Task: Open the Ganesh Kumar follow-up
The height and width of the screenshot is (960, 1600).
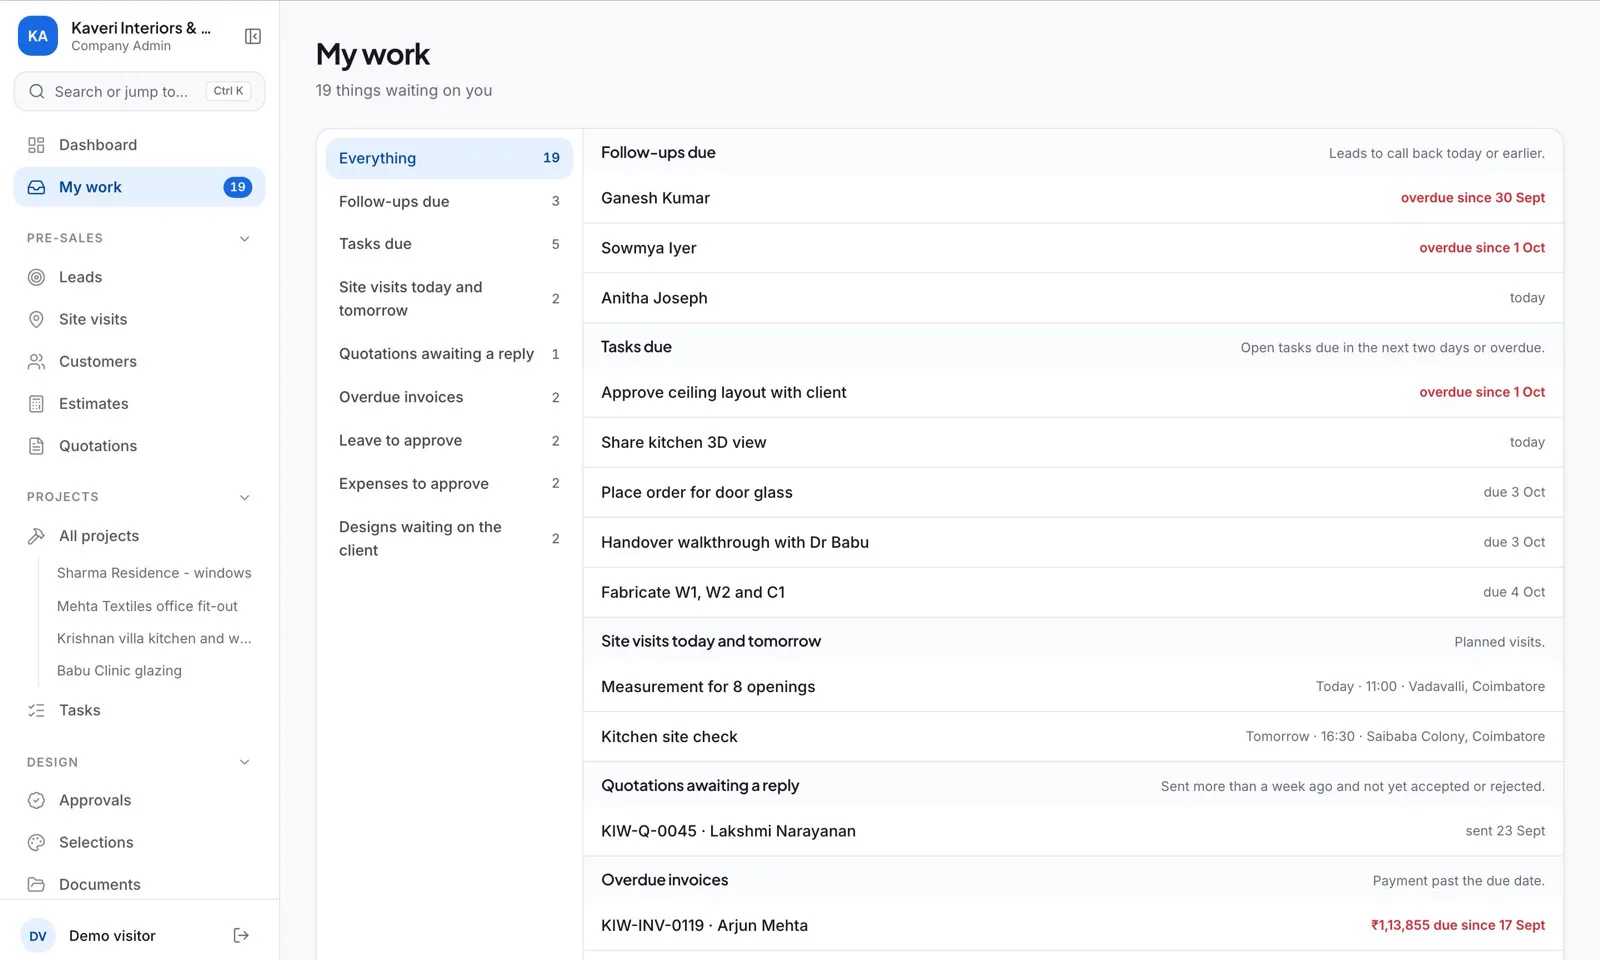Action: [x=1073, y=198]
